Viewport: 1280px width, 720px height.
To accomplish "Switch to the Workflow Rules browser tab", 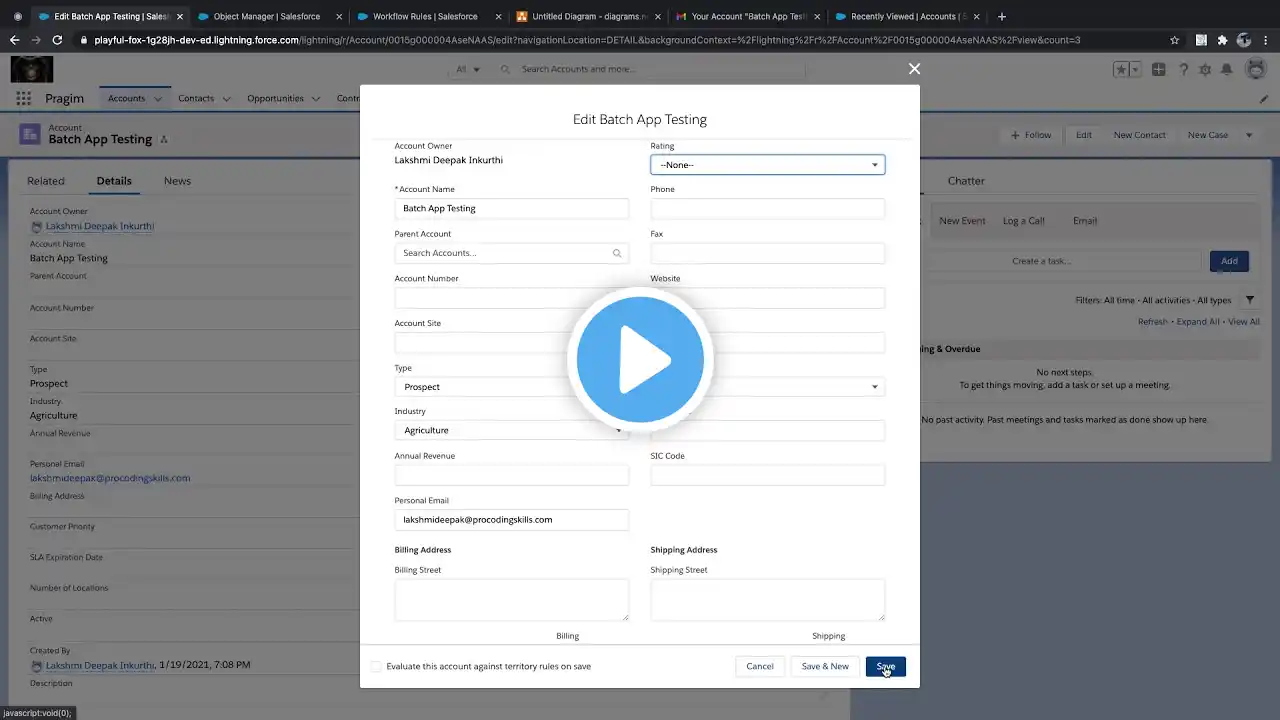I will point(425,16).
